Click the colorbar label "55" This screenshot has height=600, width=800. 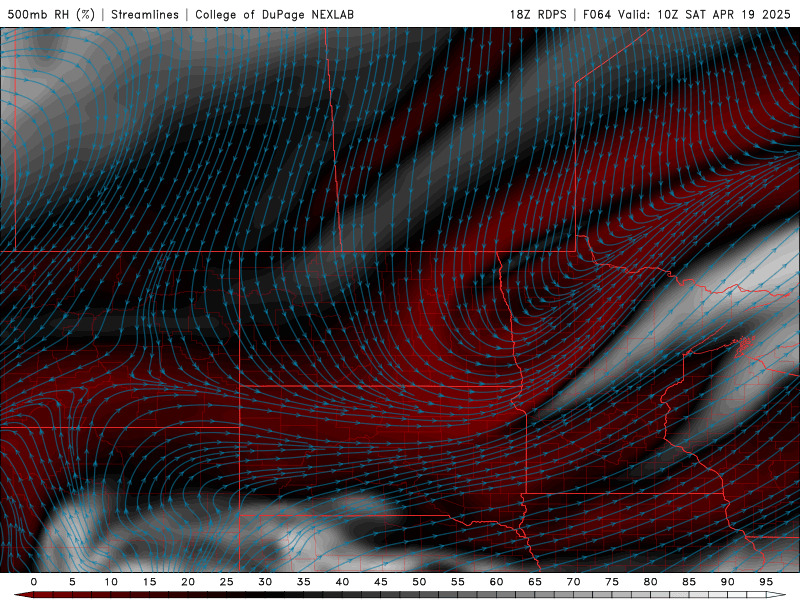coord(458,582)
